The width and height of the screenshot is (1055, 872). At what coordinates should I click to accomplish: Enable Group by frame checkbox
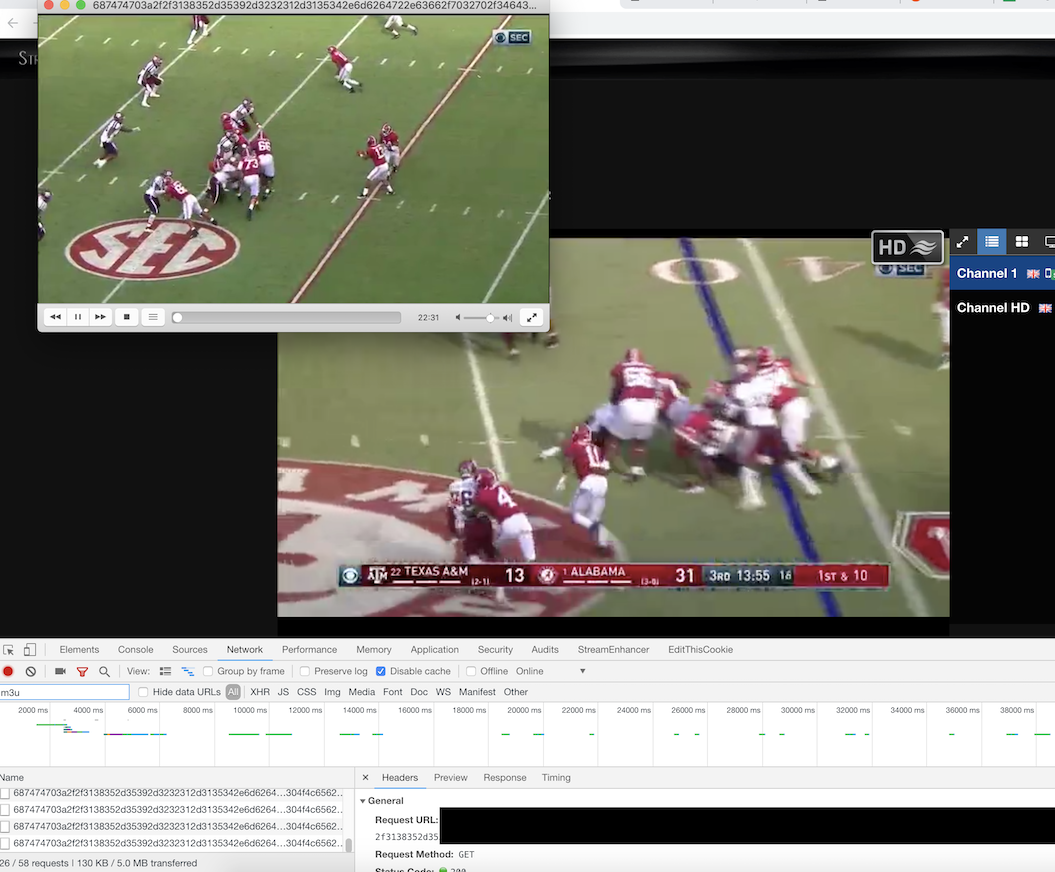coord(208,671)
